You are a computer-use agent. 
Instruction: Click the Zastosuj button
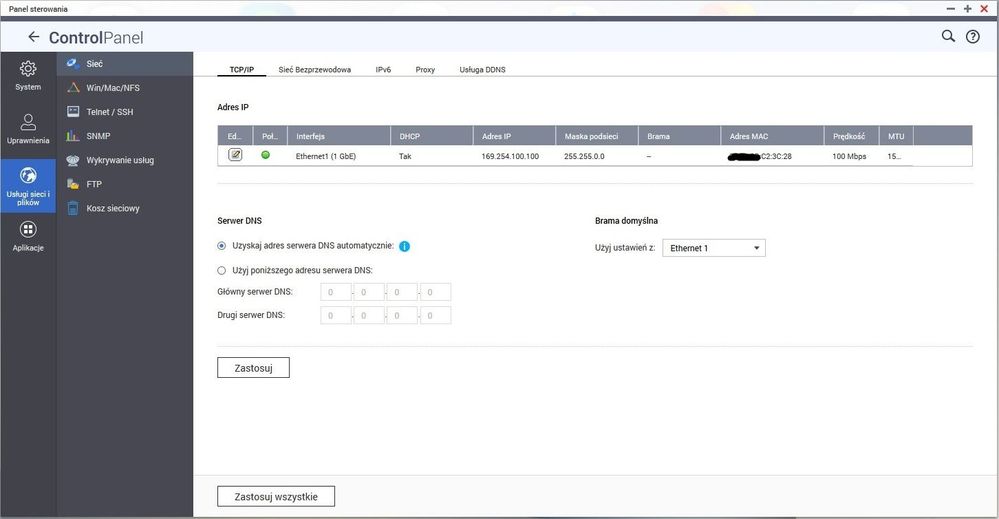click(253, 367)
